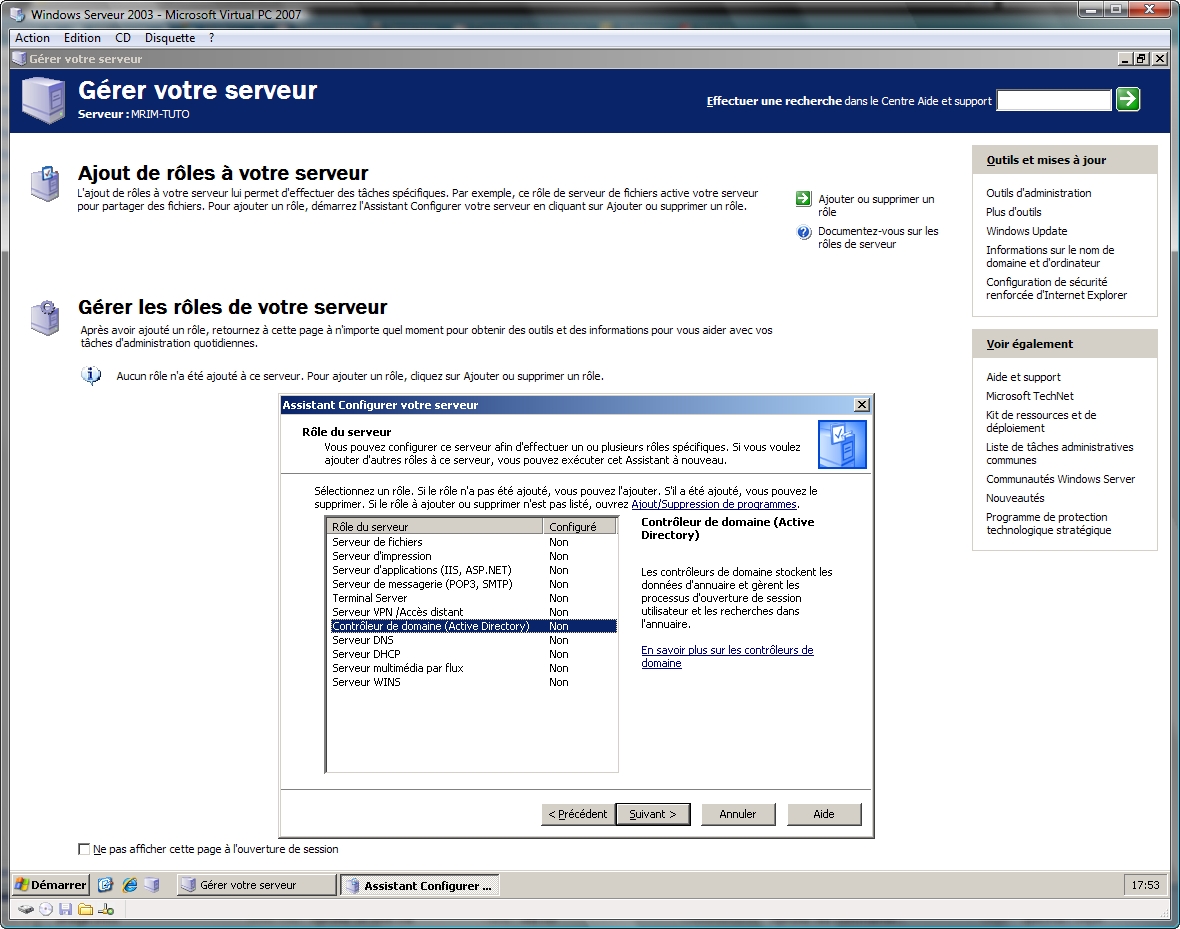Click the shared folder icon in Virtual PC status bar
1180x929 pixels.
(x=85, y=909)
